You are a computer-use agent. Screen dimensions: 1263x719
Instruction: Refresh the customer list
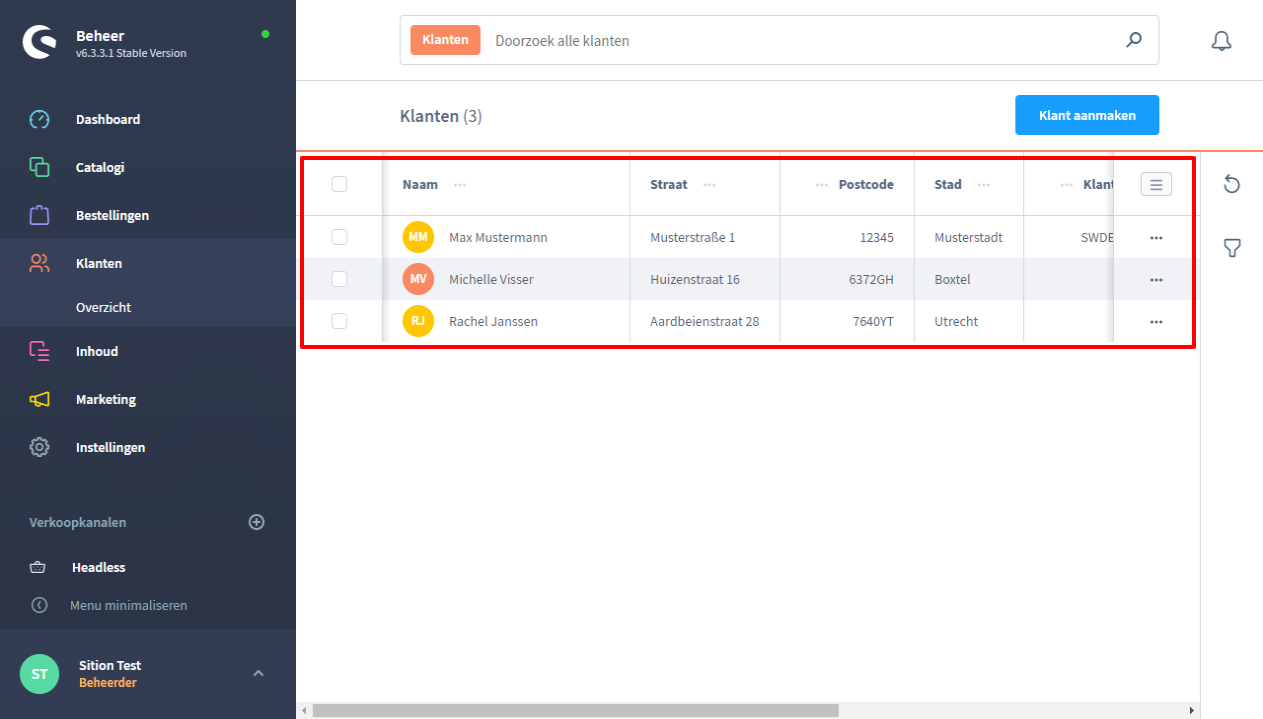pyautogui.click(x=1232, y=184)
